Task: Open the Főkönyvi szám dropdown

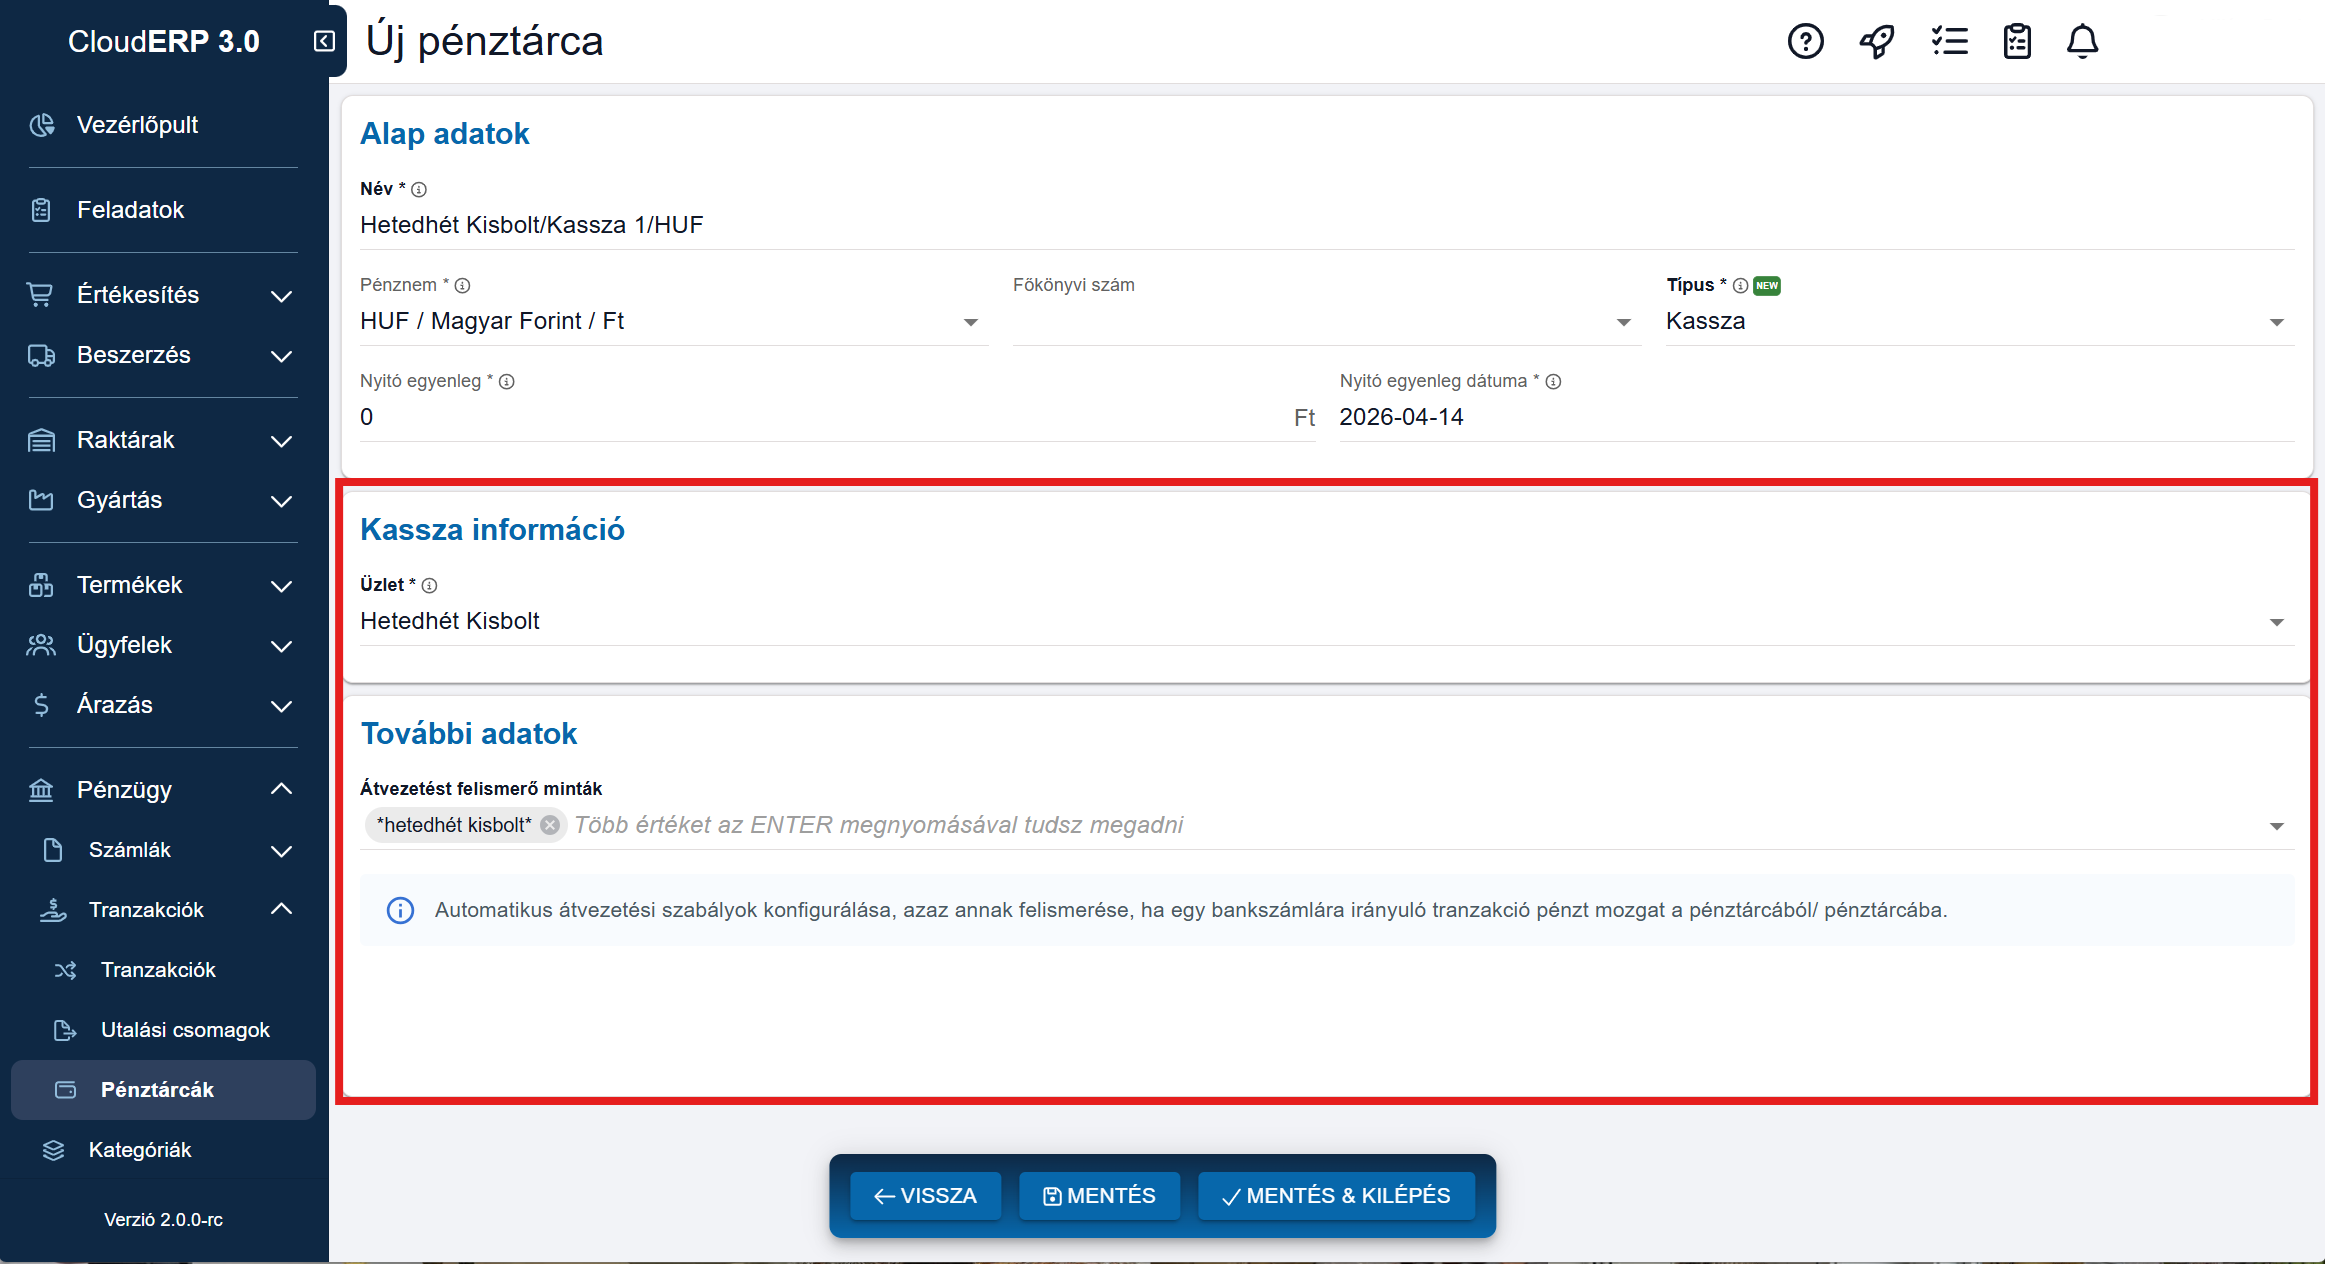Action: 1623,322
